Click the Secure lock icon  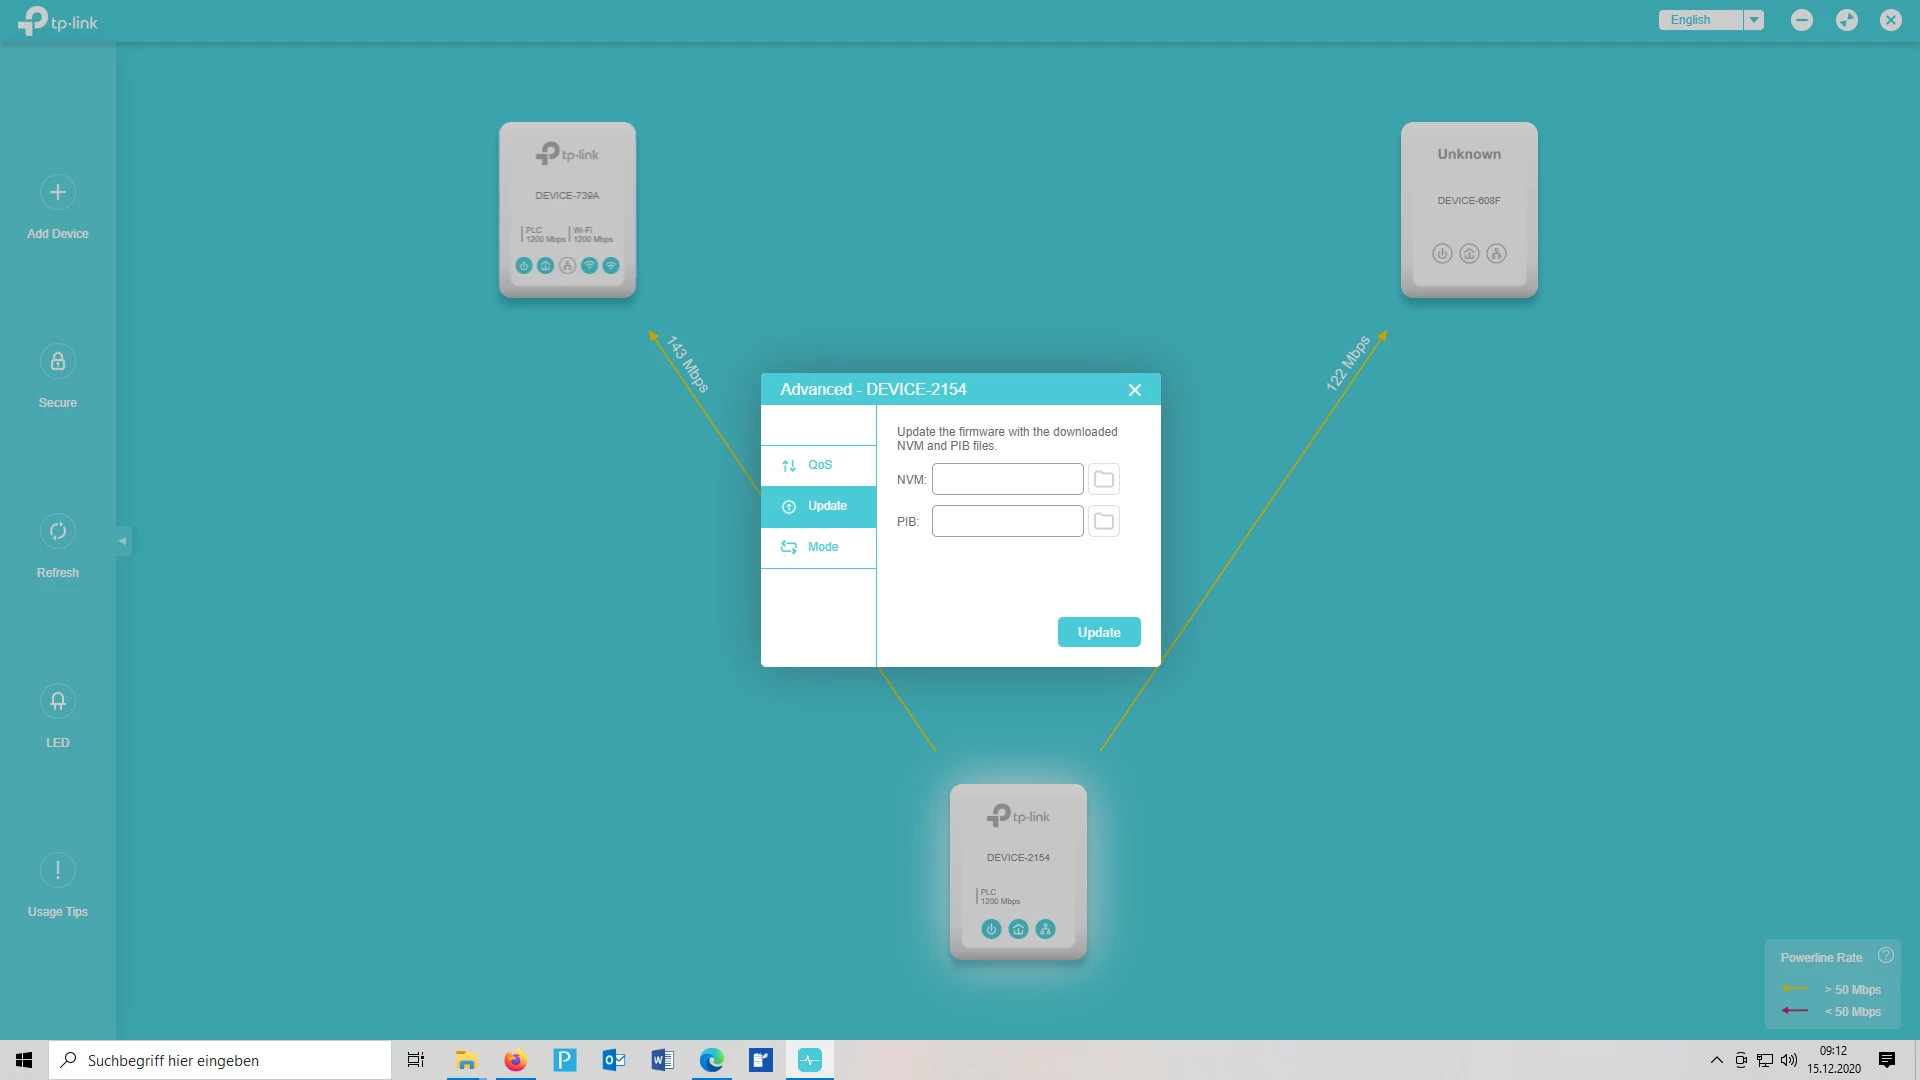coord(58,361)
